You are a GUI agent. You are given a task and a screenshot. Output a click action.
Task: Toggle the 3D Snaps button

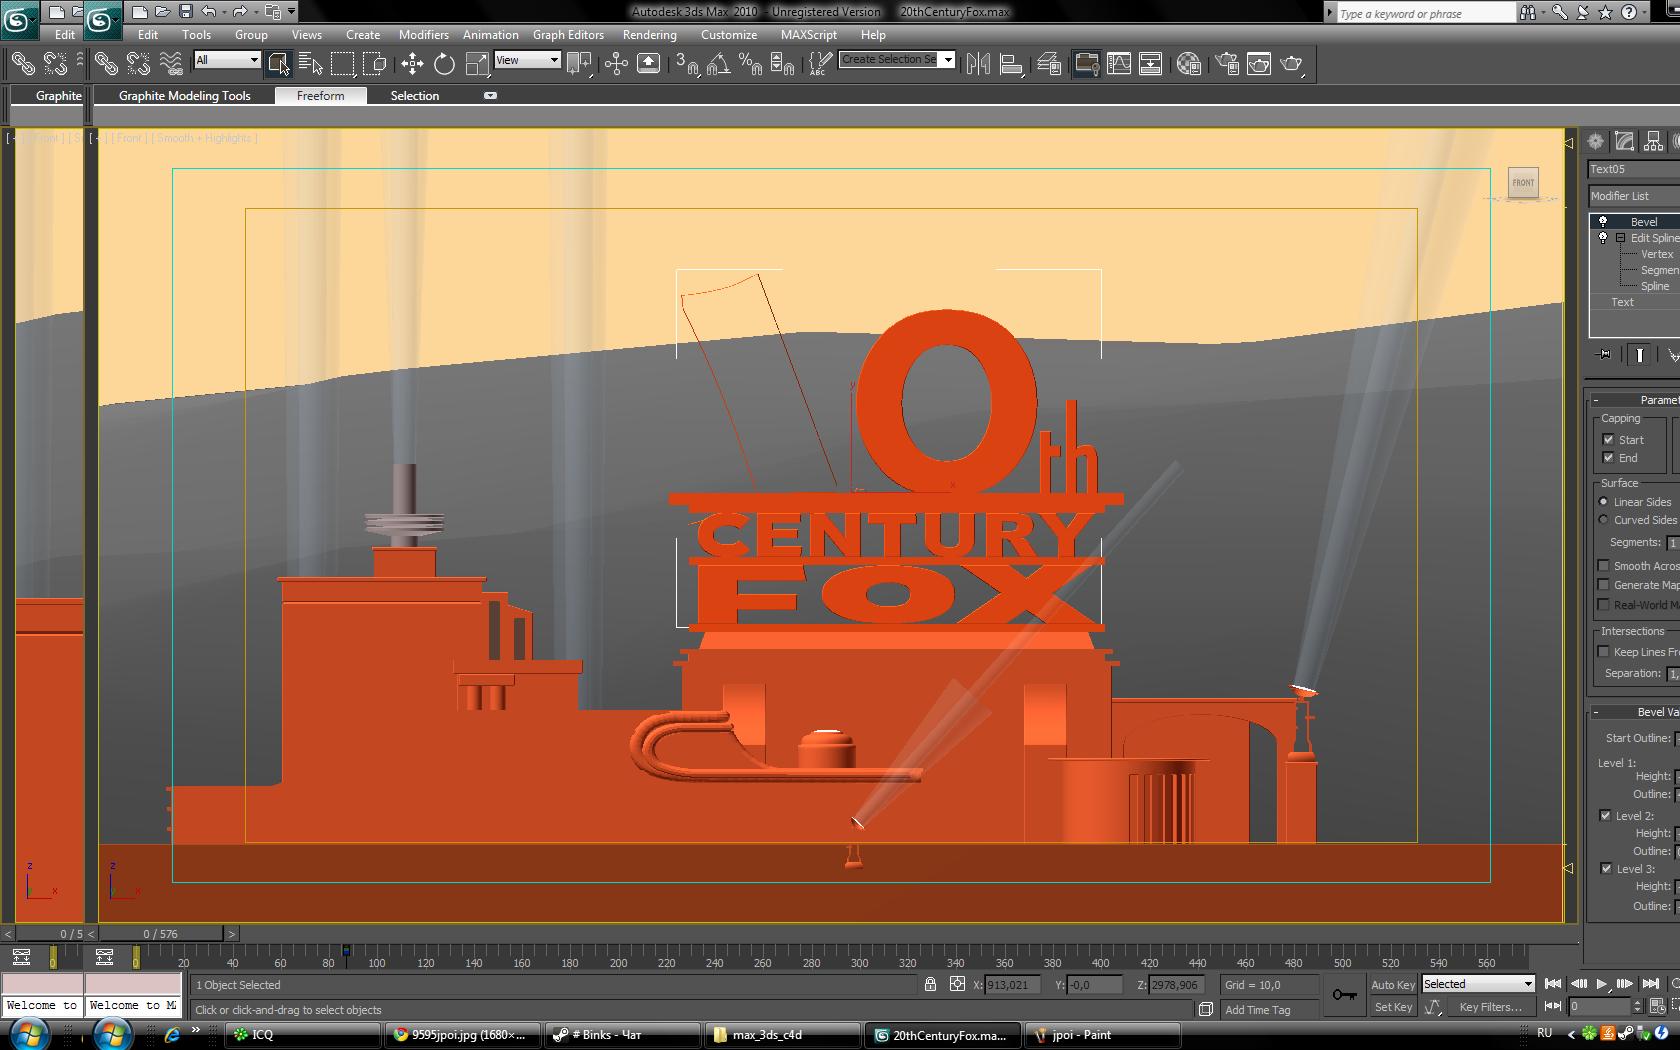(686, 64)
